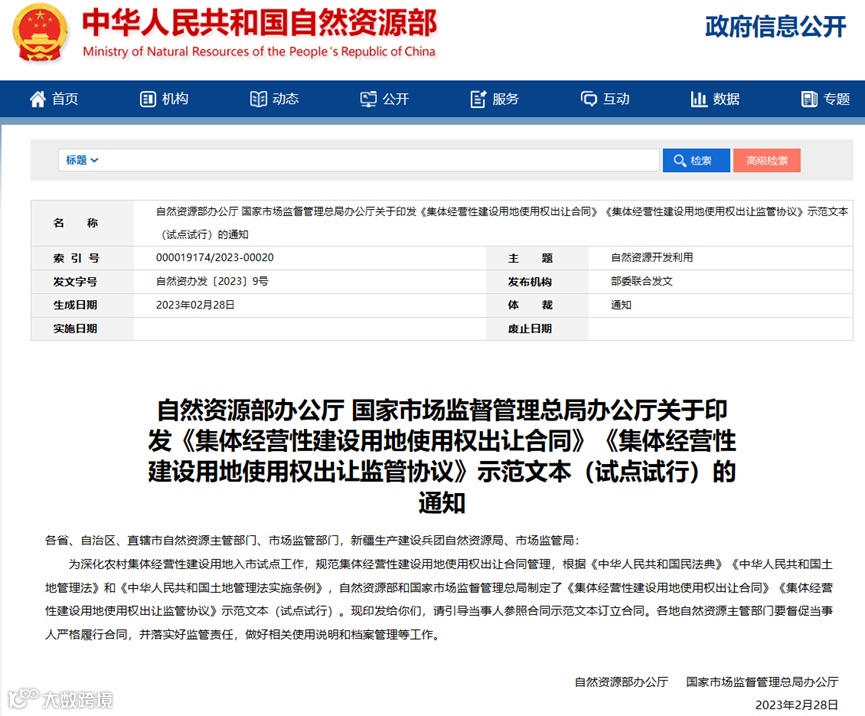Click the 数据 bar chart icon
Image resolution: width=865 pixels, height=716 pixels.
[699, 99]
